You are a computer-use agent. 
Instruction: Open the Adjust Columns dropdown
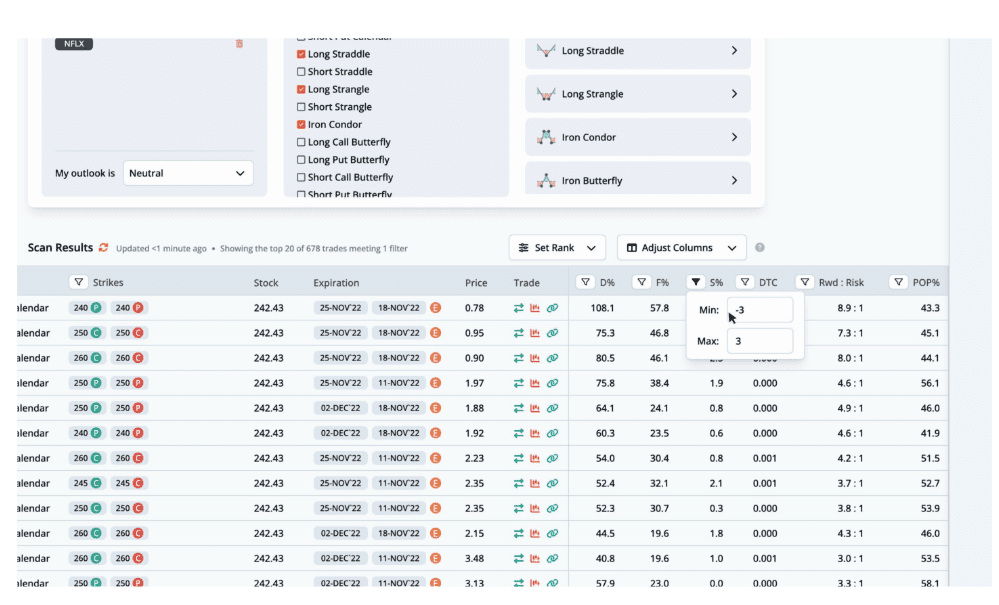[x=681, y=248]
